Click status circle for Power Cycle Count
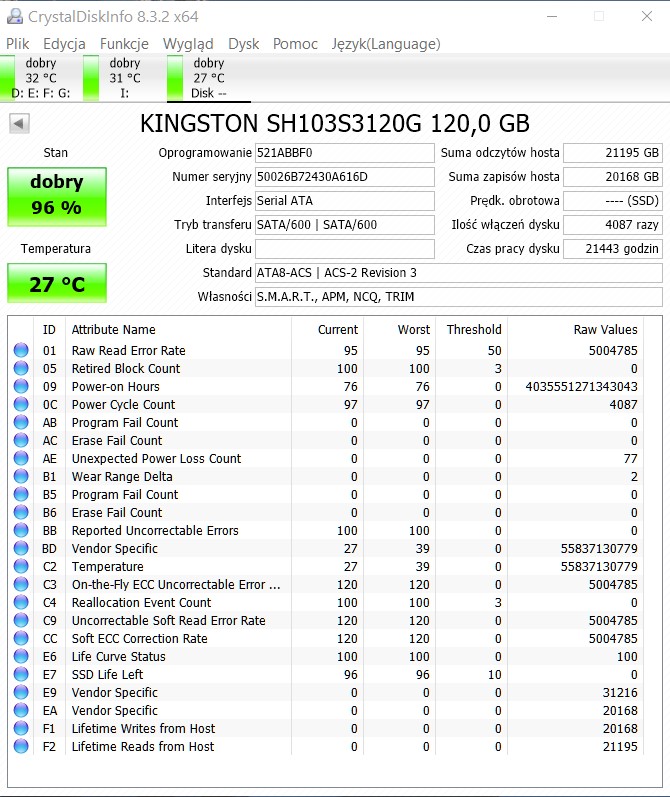Image resolution: width=670 pixels, height=797 pixels. click(x=21, y=404)
